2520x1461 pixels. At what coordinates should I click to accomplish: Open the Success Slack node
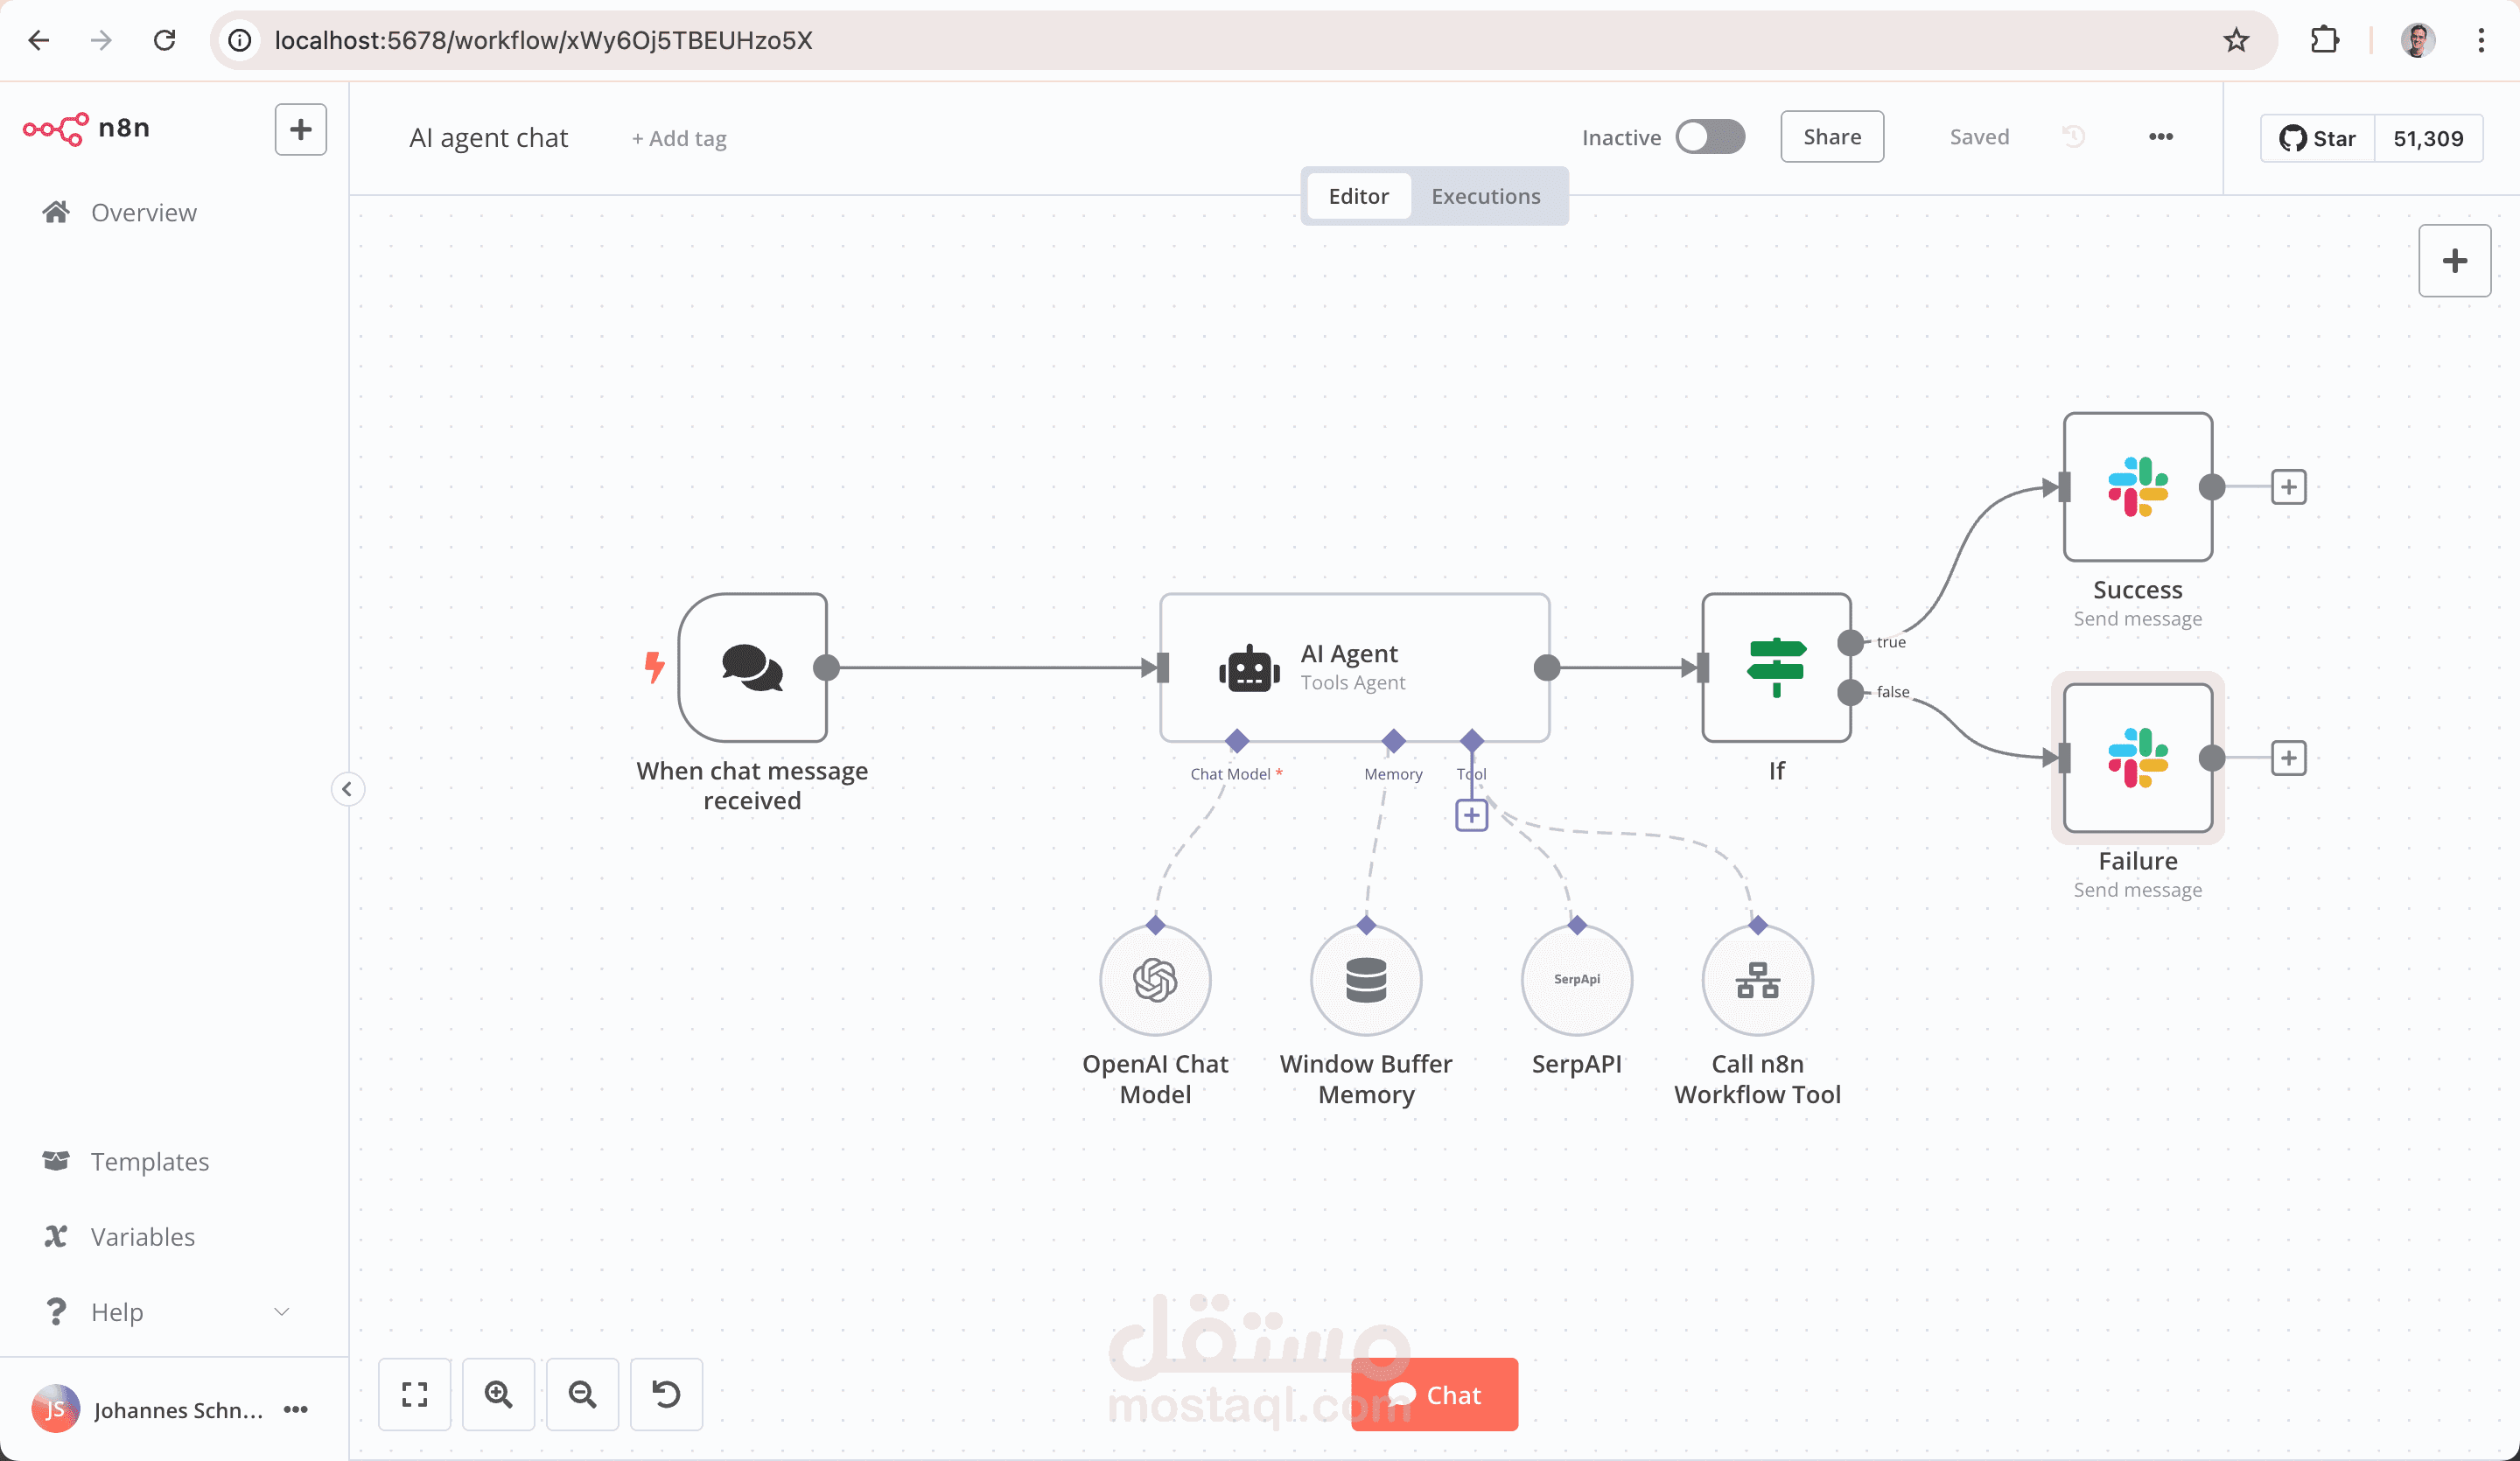click(2137, 487)
